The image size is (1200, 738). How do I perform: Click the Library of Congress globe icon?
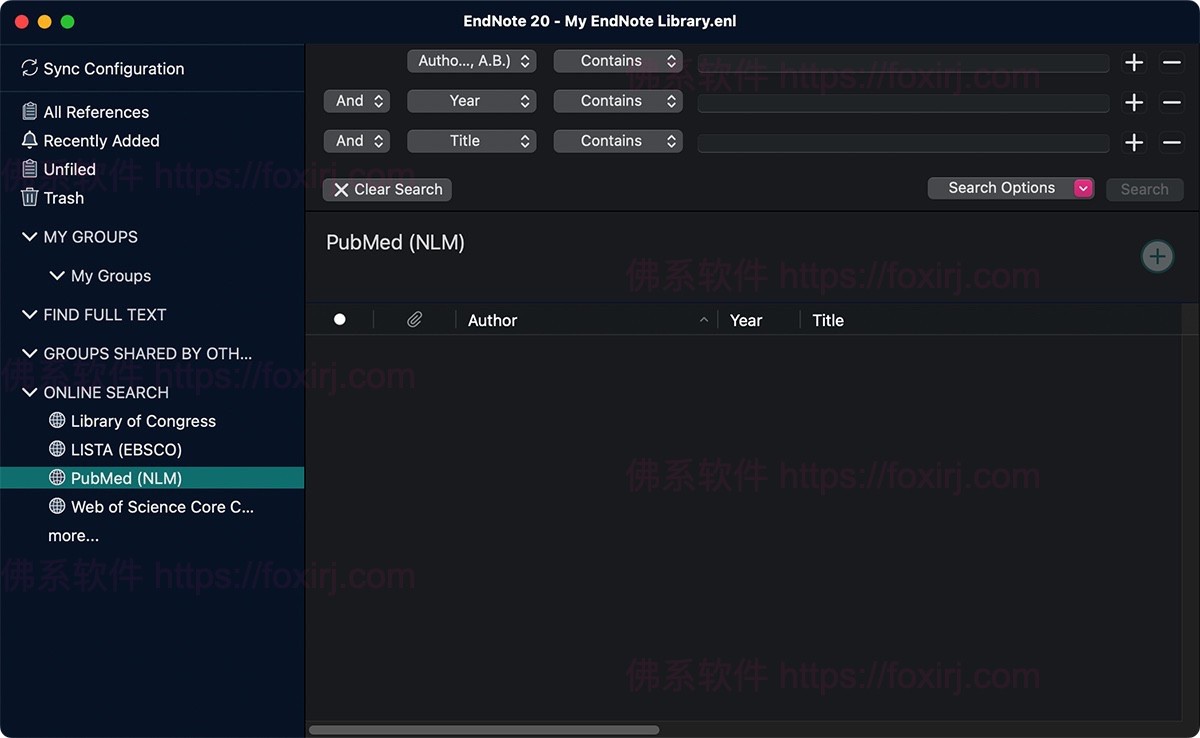tap(57, 421)
